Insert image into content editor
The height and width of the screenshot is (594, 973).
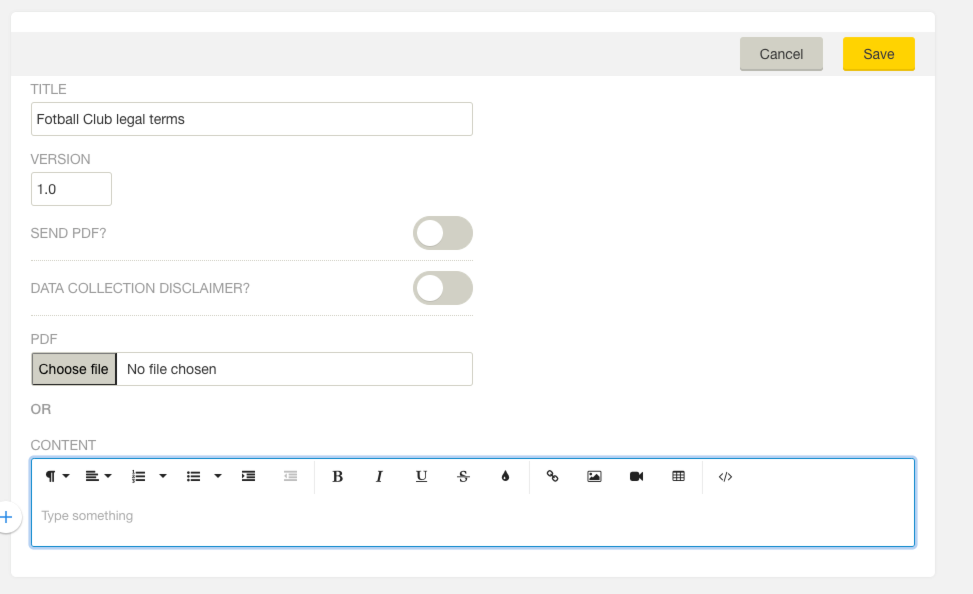tap(594, 476)
